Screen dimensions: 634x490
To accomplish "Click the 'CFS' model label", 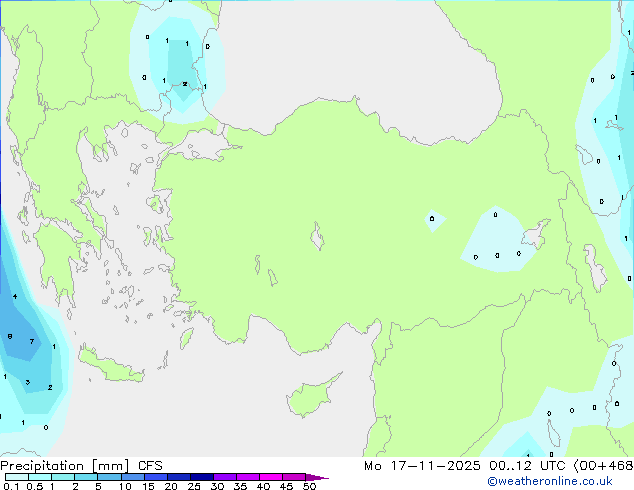I will 150,466.
